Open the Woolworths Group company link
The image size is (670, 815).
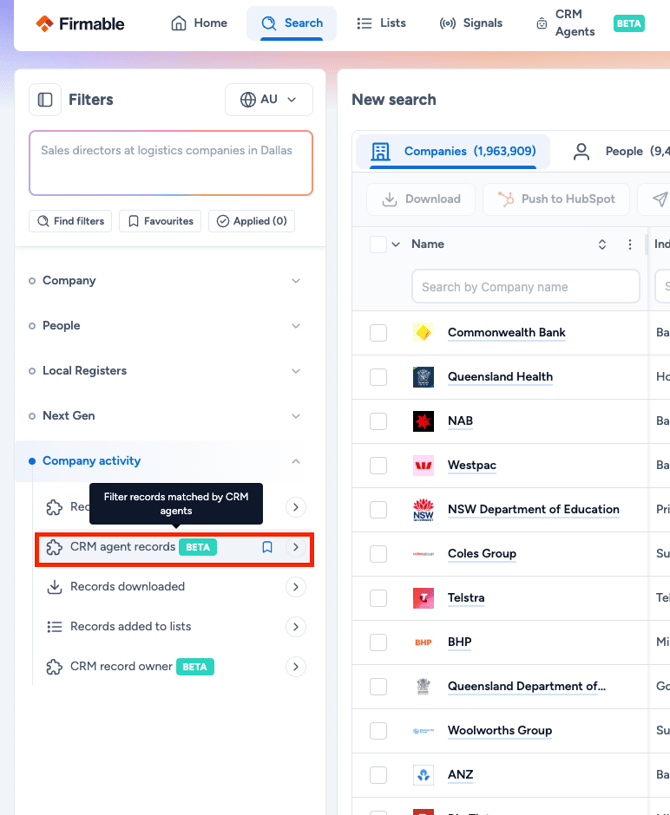click(500, 731)
